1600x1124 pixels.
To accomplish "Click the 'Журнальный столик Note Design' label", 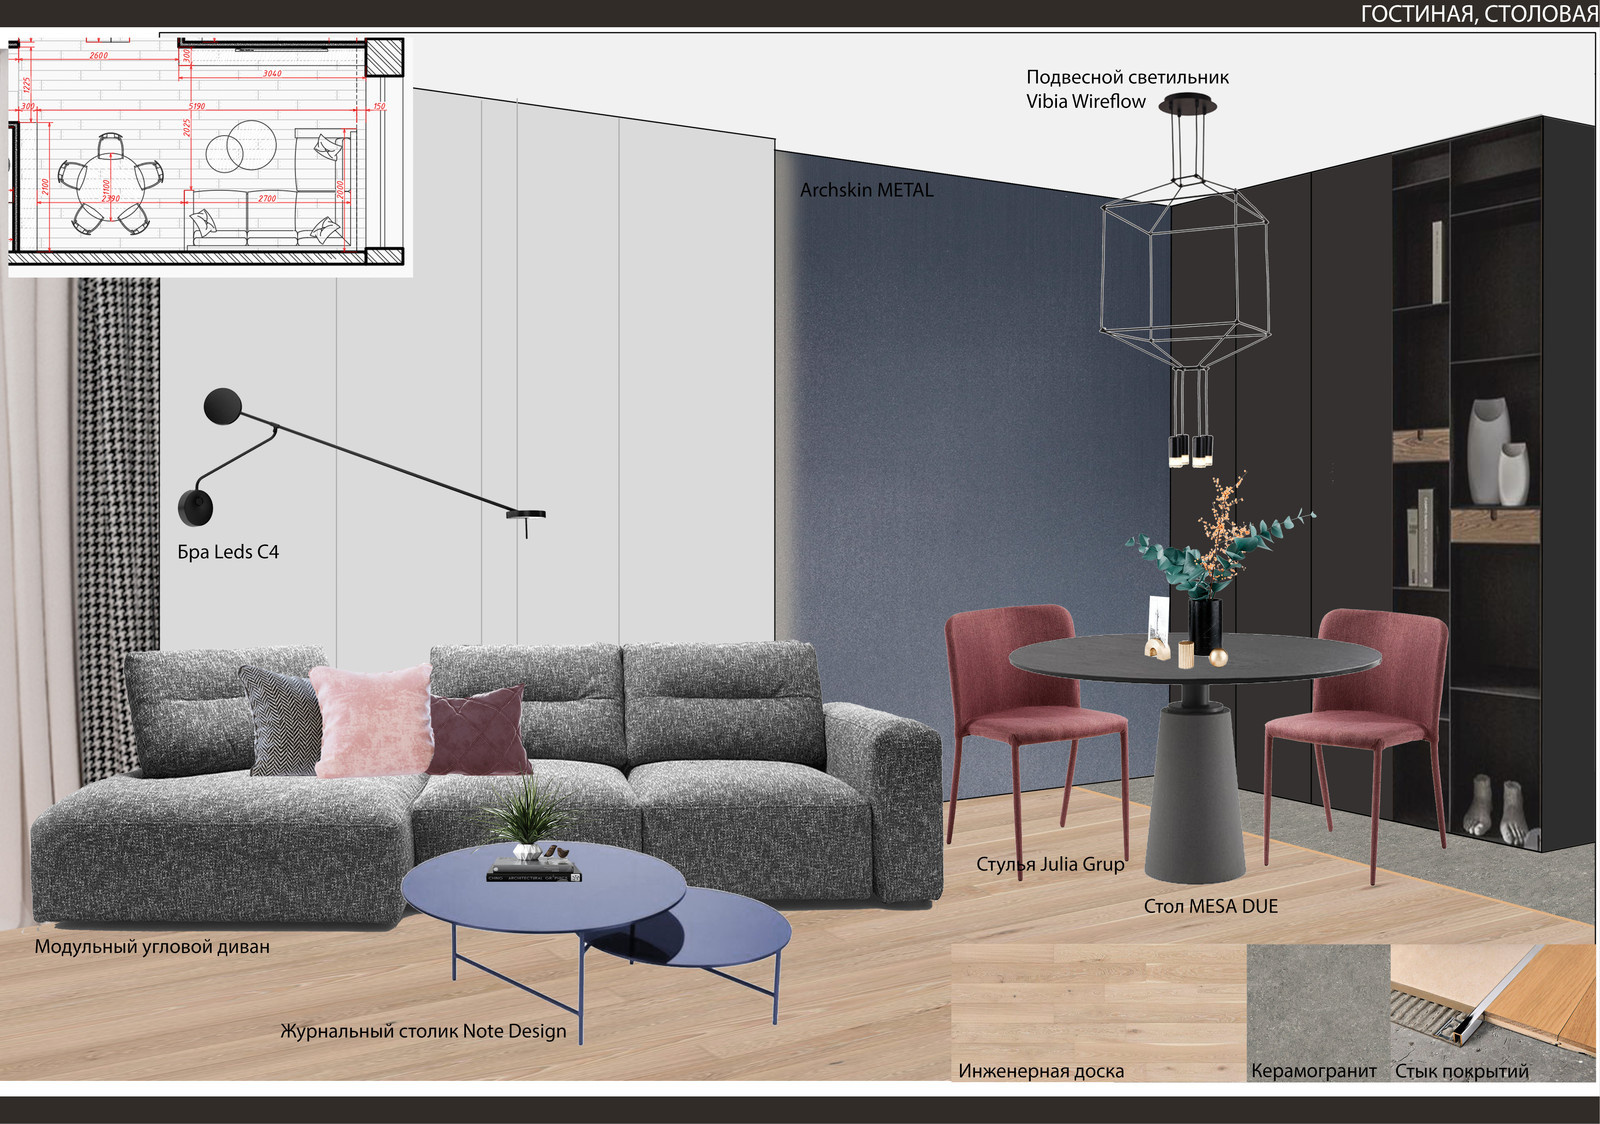I will (x=423, y=1031).
